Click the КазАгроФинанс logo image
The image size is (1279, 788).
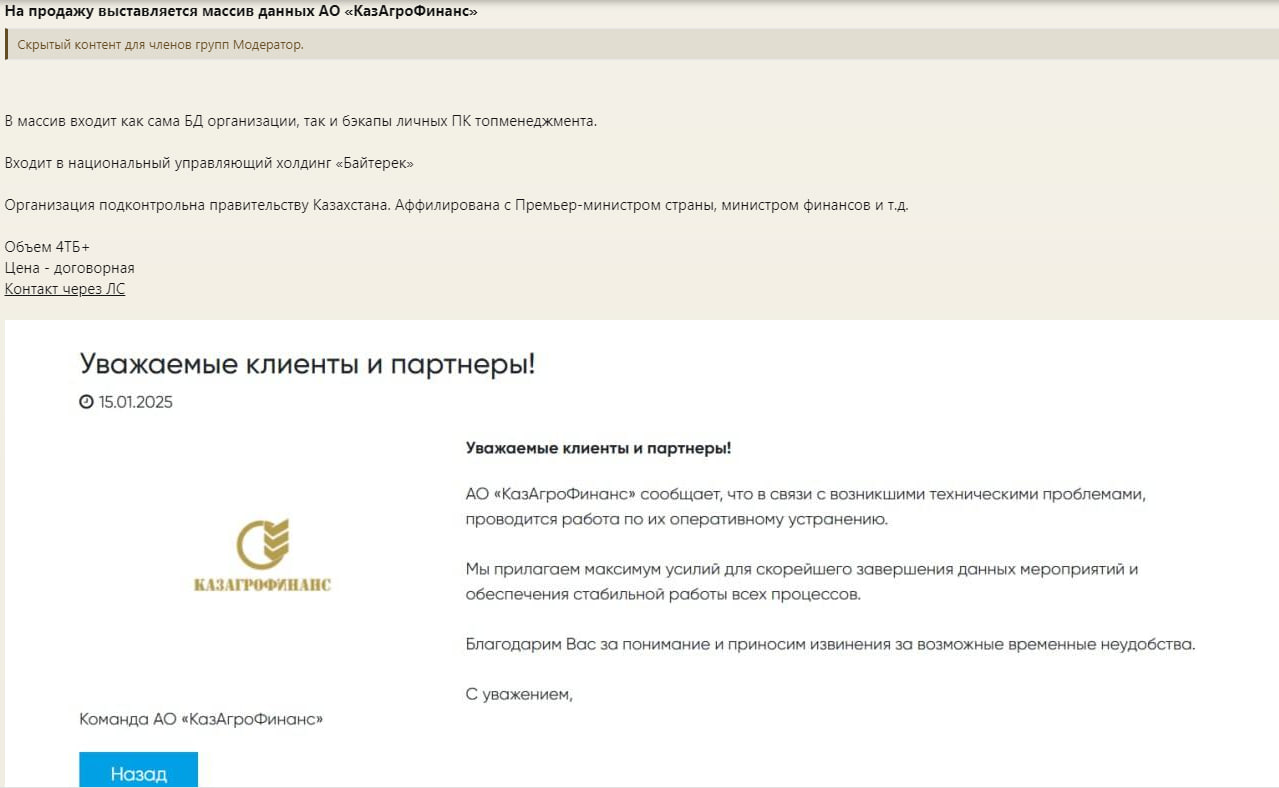(x=263, y=555)
